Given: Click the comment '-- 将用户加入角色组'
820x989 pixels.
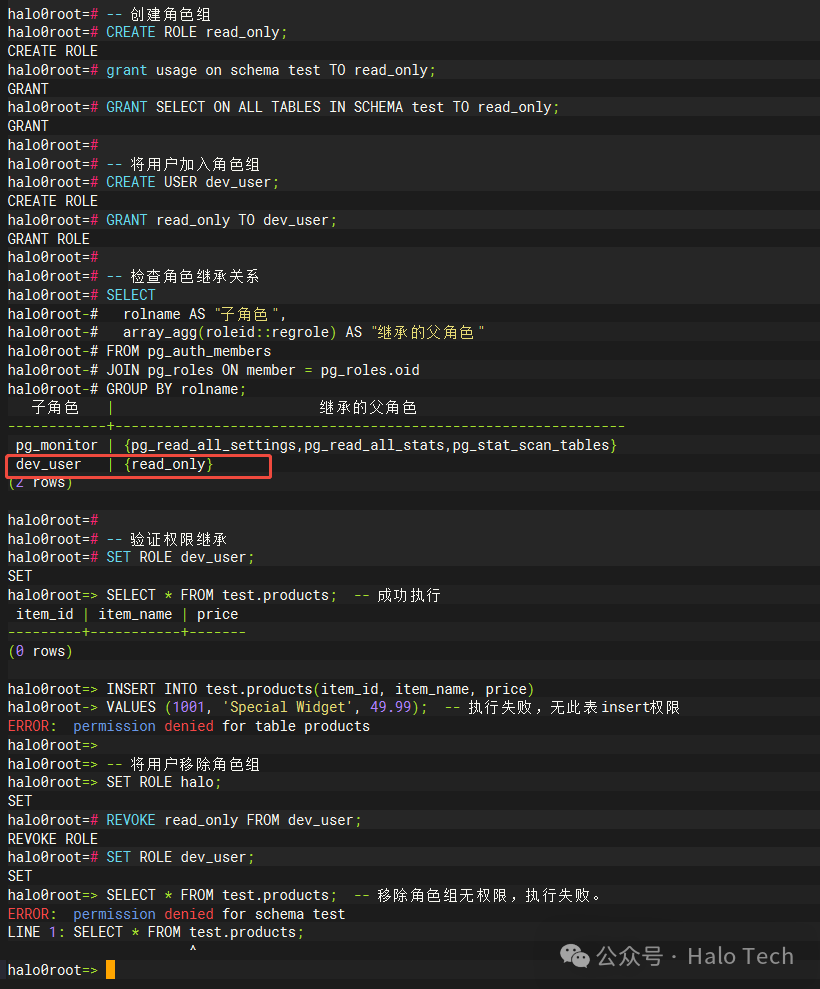Looking at the screenshot, I should point(183,164).
